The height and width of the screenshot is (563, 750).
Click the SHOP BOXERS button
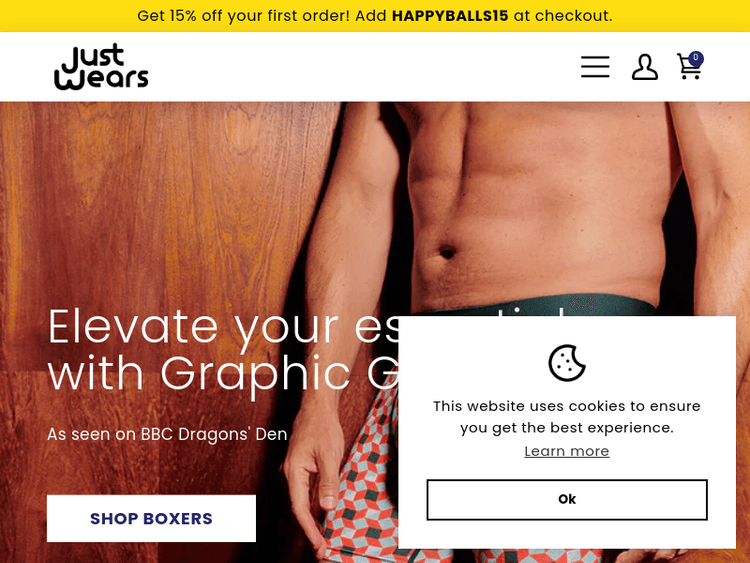tap(151, 519)
